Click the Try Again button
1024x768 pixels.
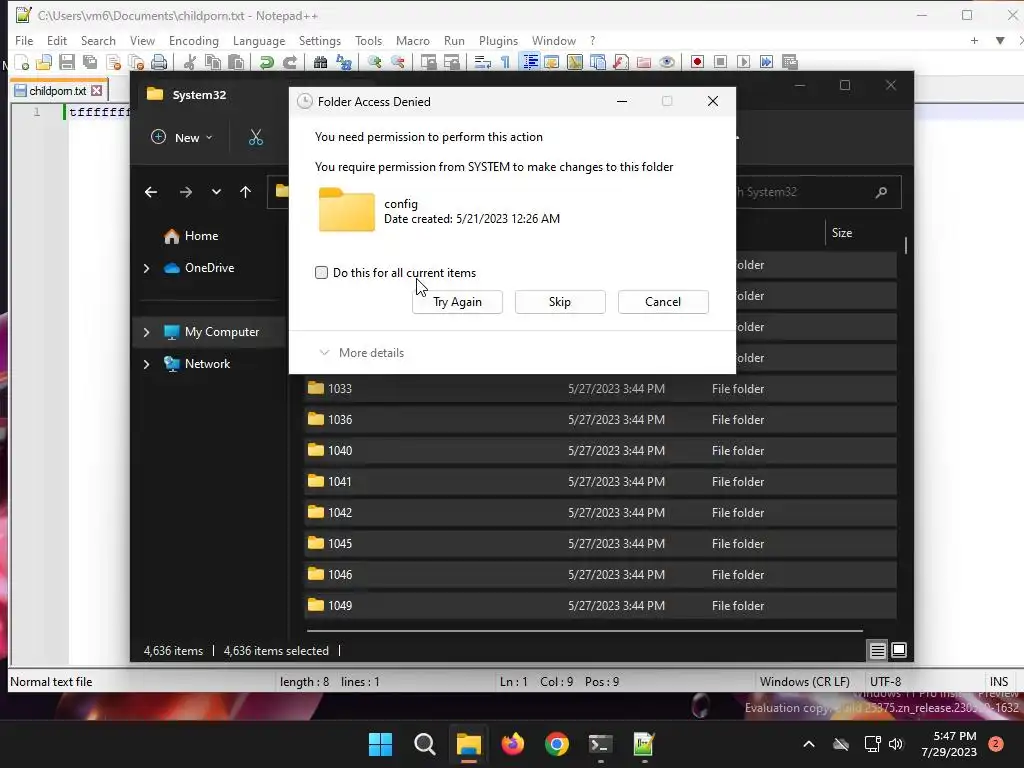(457, 302)
